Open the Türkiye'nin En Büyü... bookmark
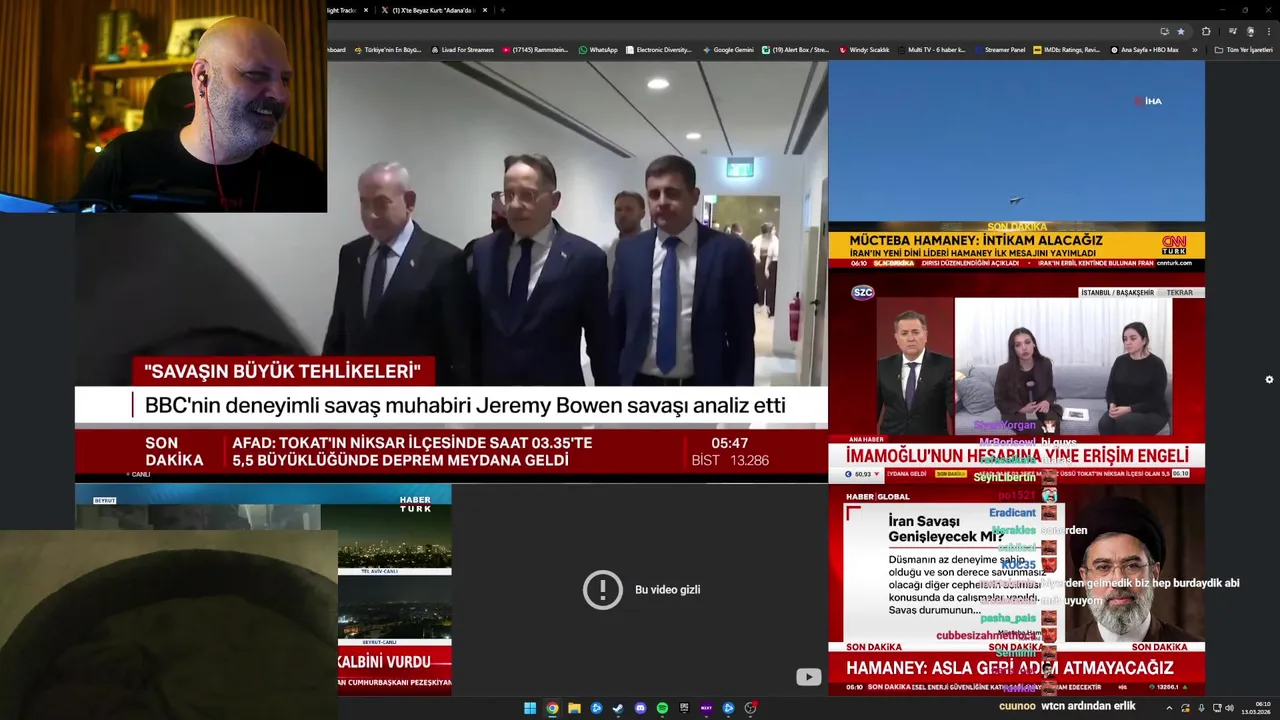This screenshot has height=720, width=1280. (387, 49)
